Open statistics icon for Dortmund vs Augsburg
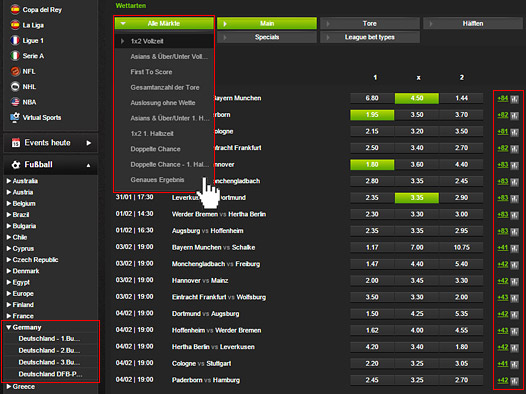This screenshot has width=526, height=394. [x=514, y=315]
